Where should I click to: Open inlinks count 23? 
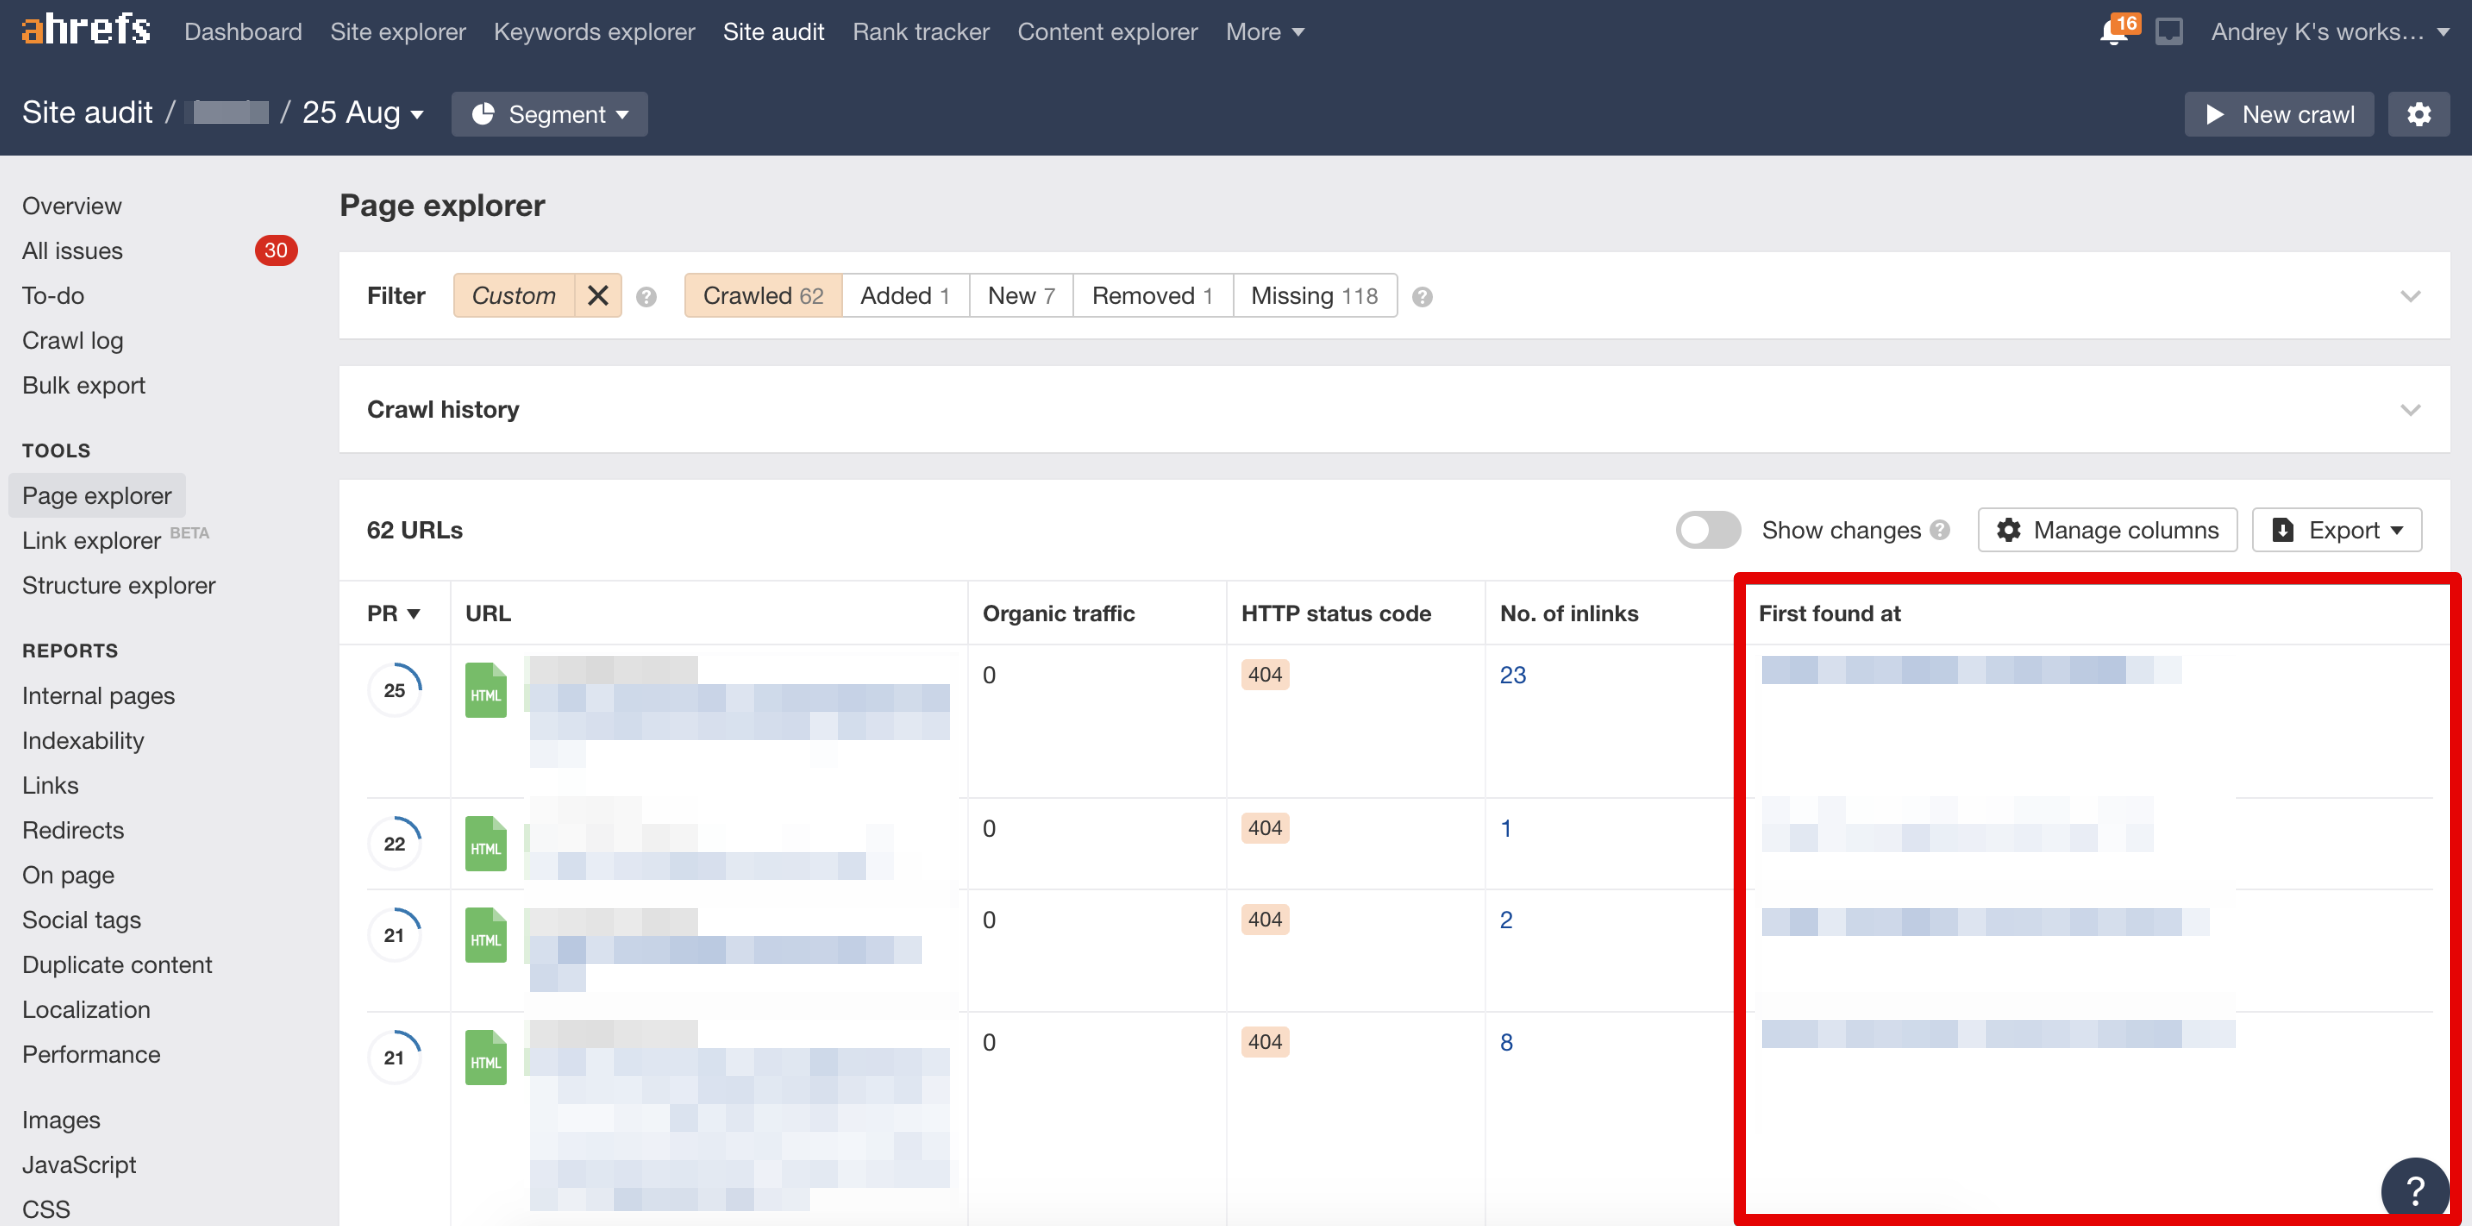click(1513, 675)
